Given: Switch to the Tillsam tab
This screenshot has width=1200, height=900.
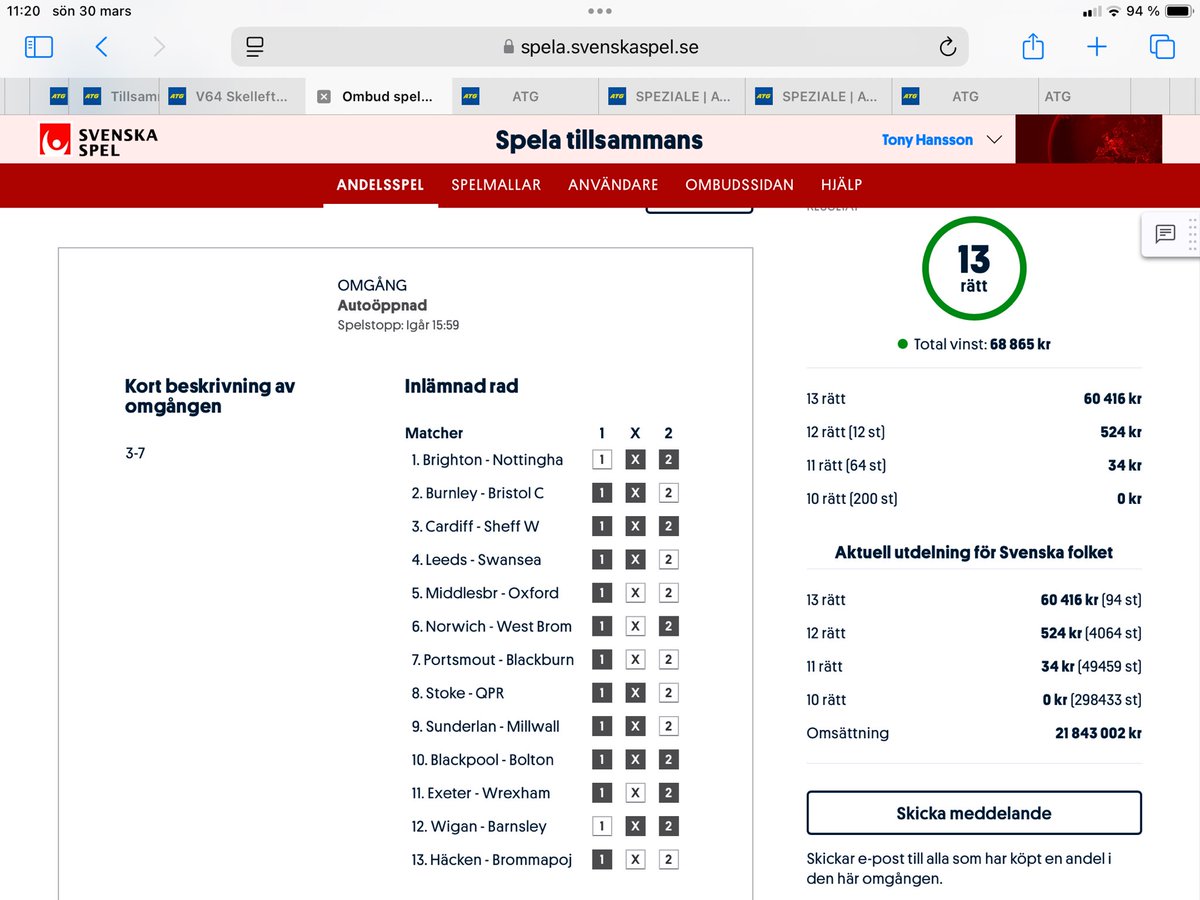Looking at the screenshot, I should (121, 97).
